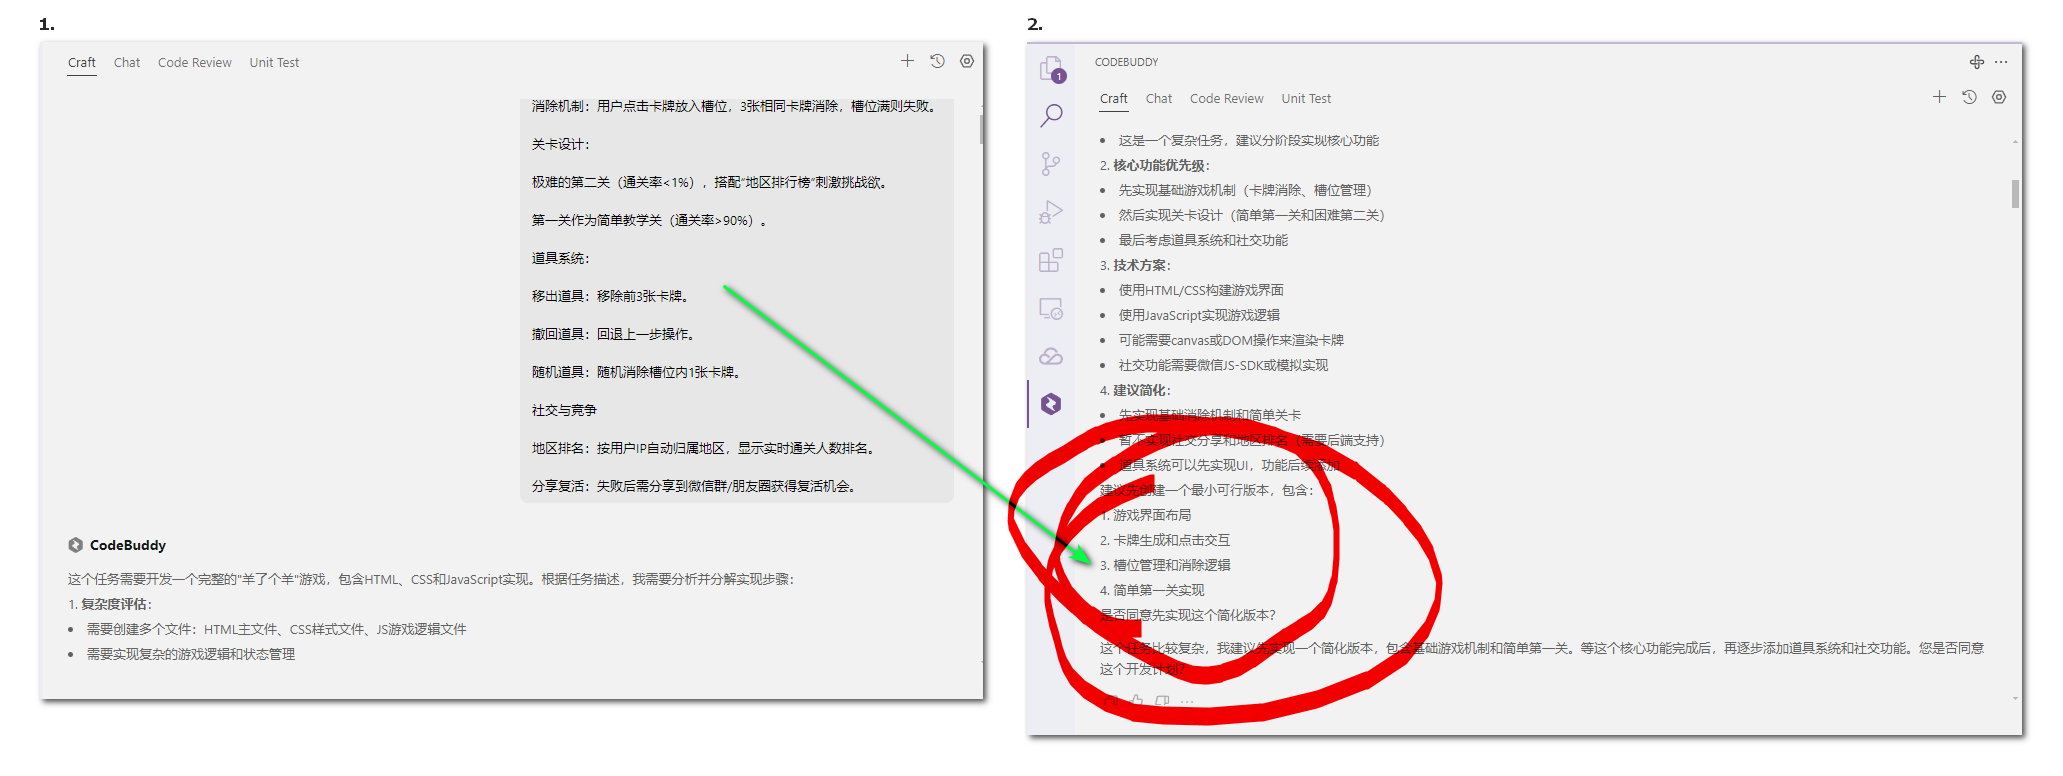Click '2. 核心功能优先级：' heading in panel 2
The height and width of the screenshot is (776, 2063).
tap(1155, 165)
